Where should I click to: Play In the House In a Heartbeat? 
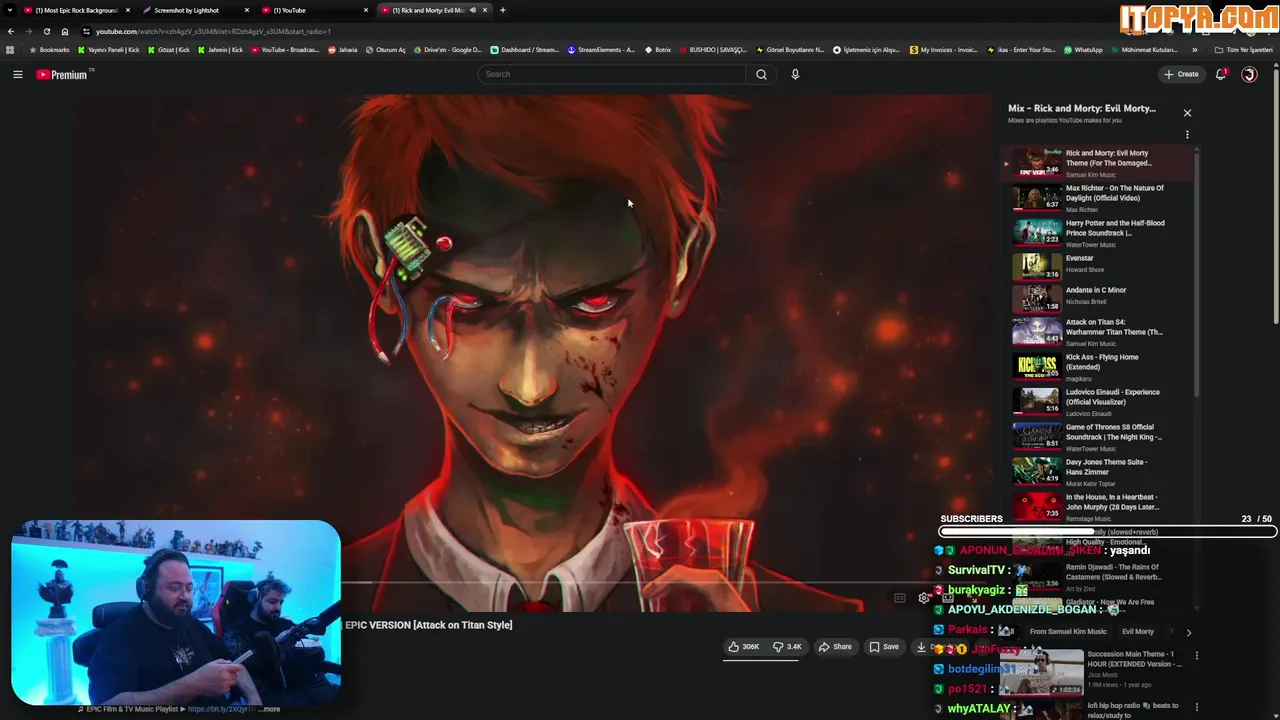(1098, 507)
